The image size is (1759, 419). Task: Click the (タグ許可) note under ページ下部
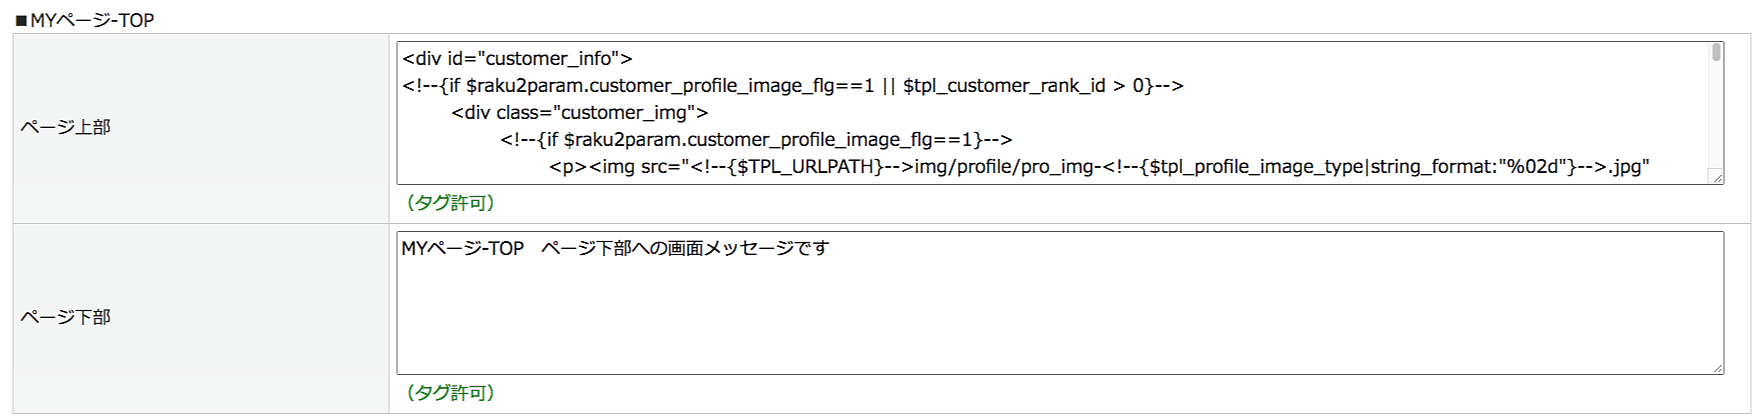click(450, 393)
